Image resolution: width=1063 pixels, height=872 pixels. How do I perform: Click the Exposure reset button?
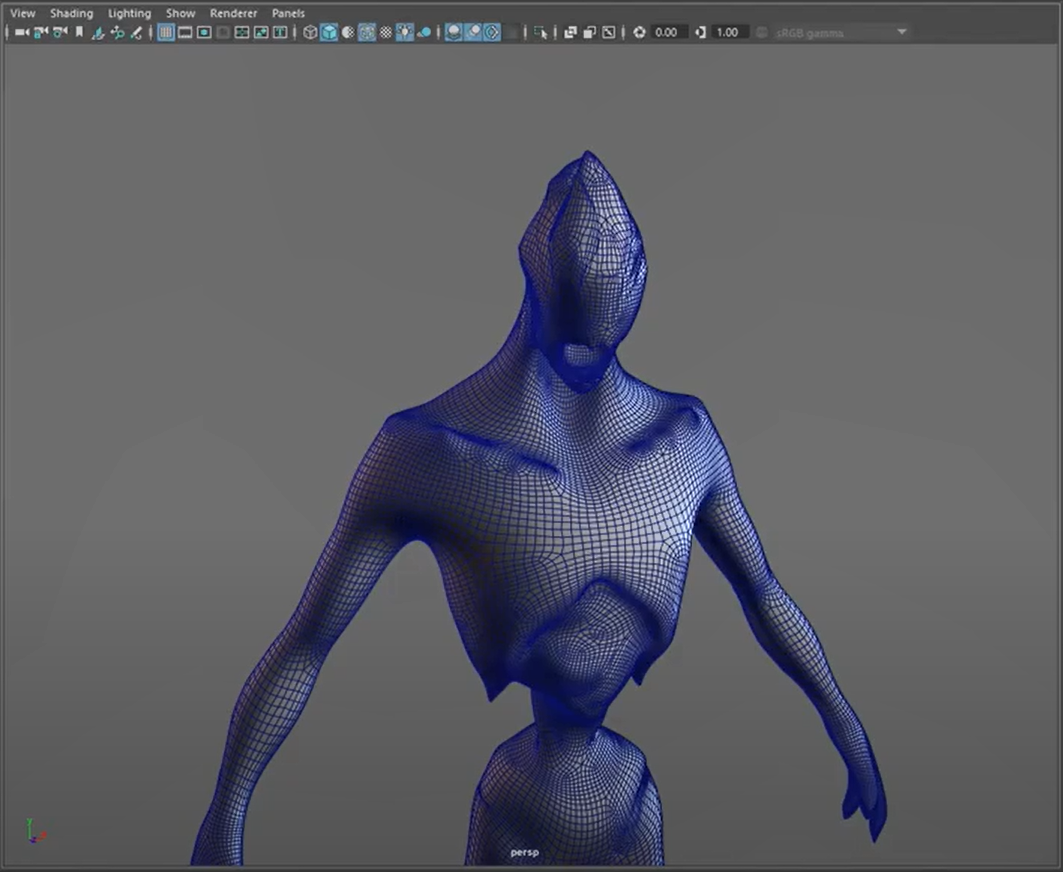click(x=640, y=32)
